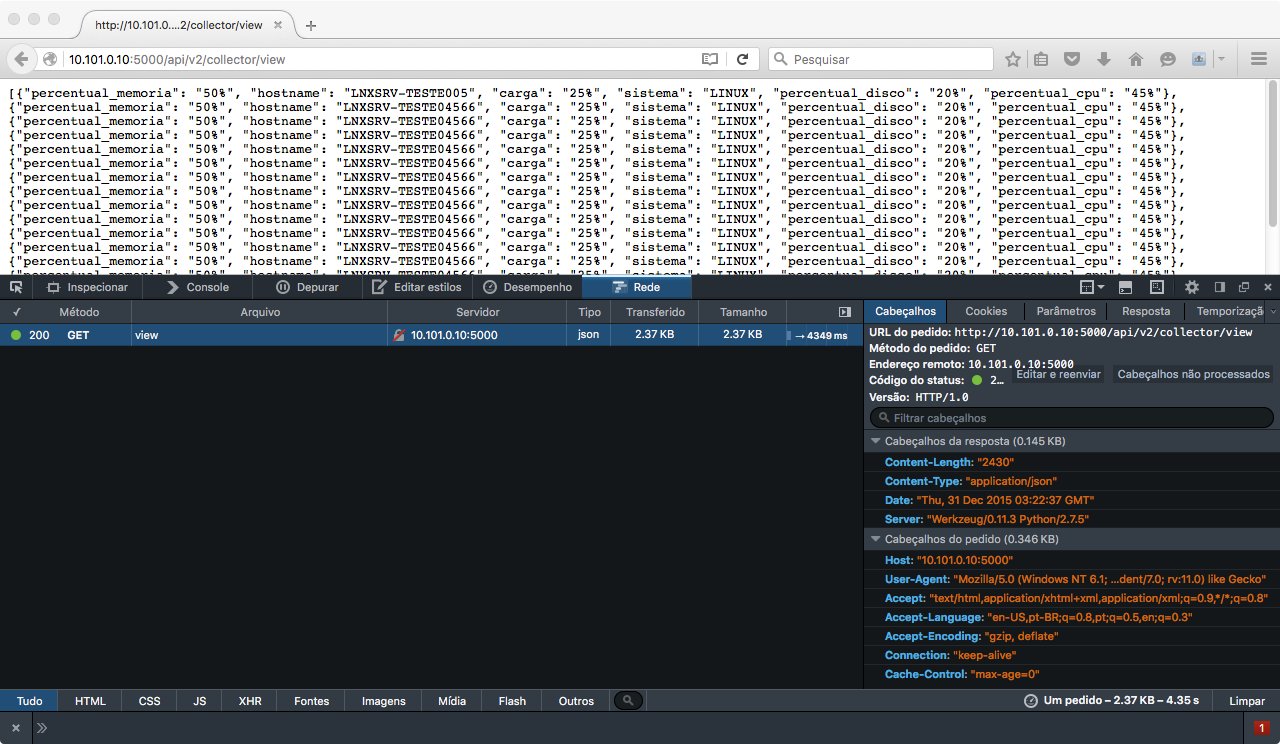1280x744 pixels.
Task: Open the Firefox hamburger menu
Action: tap(1259, 59)
